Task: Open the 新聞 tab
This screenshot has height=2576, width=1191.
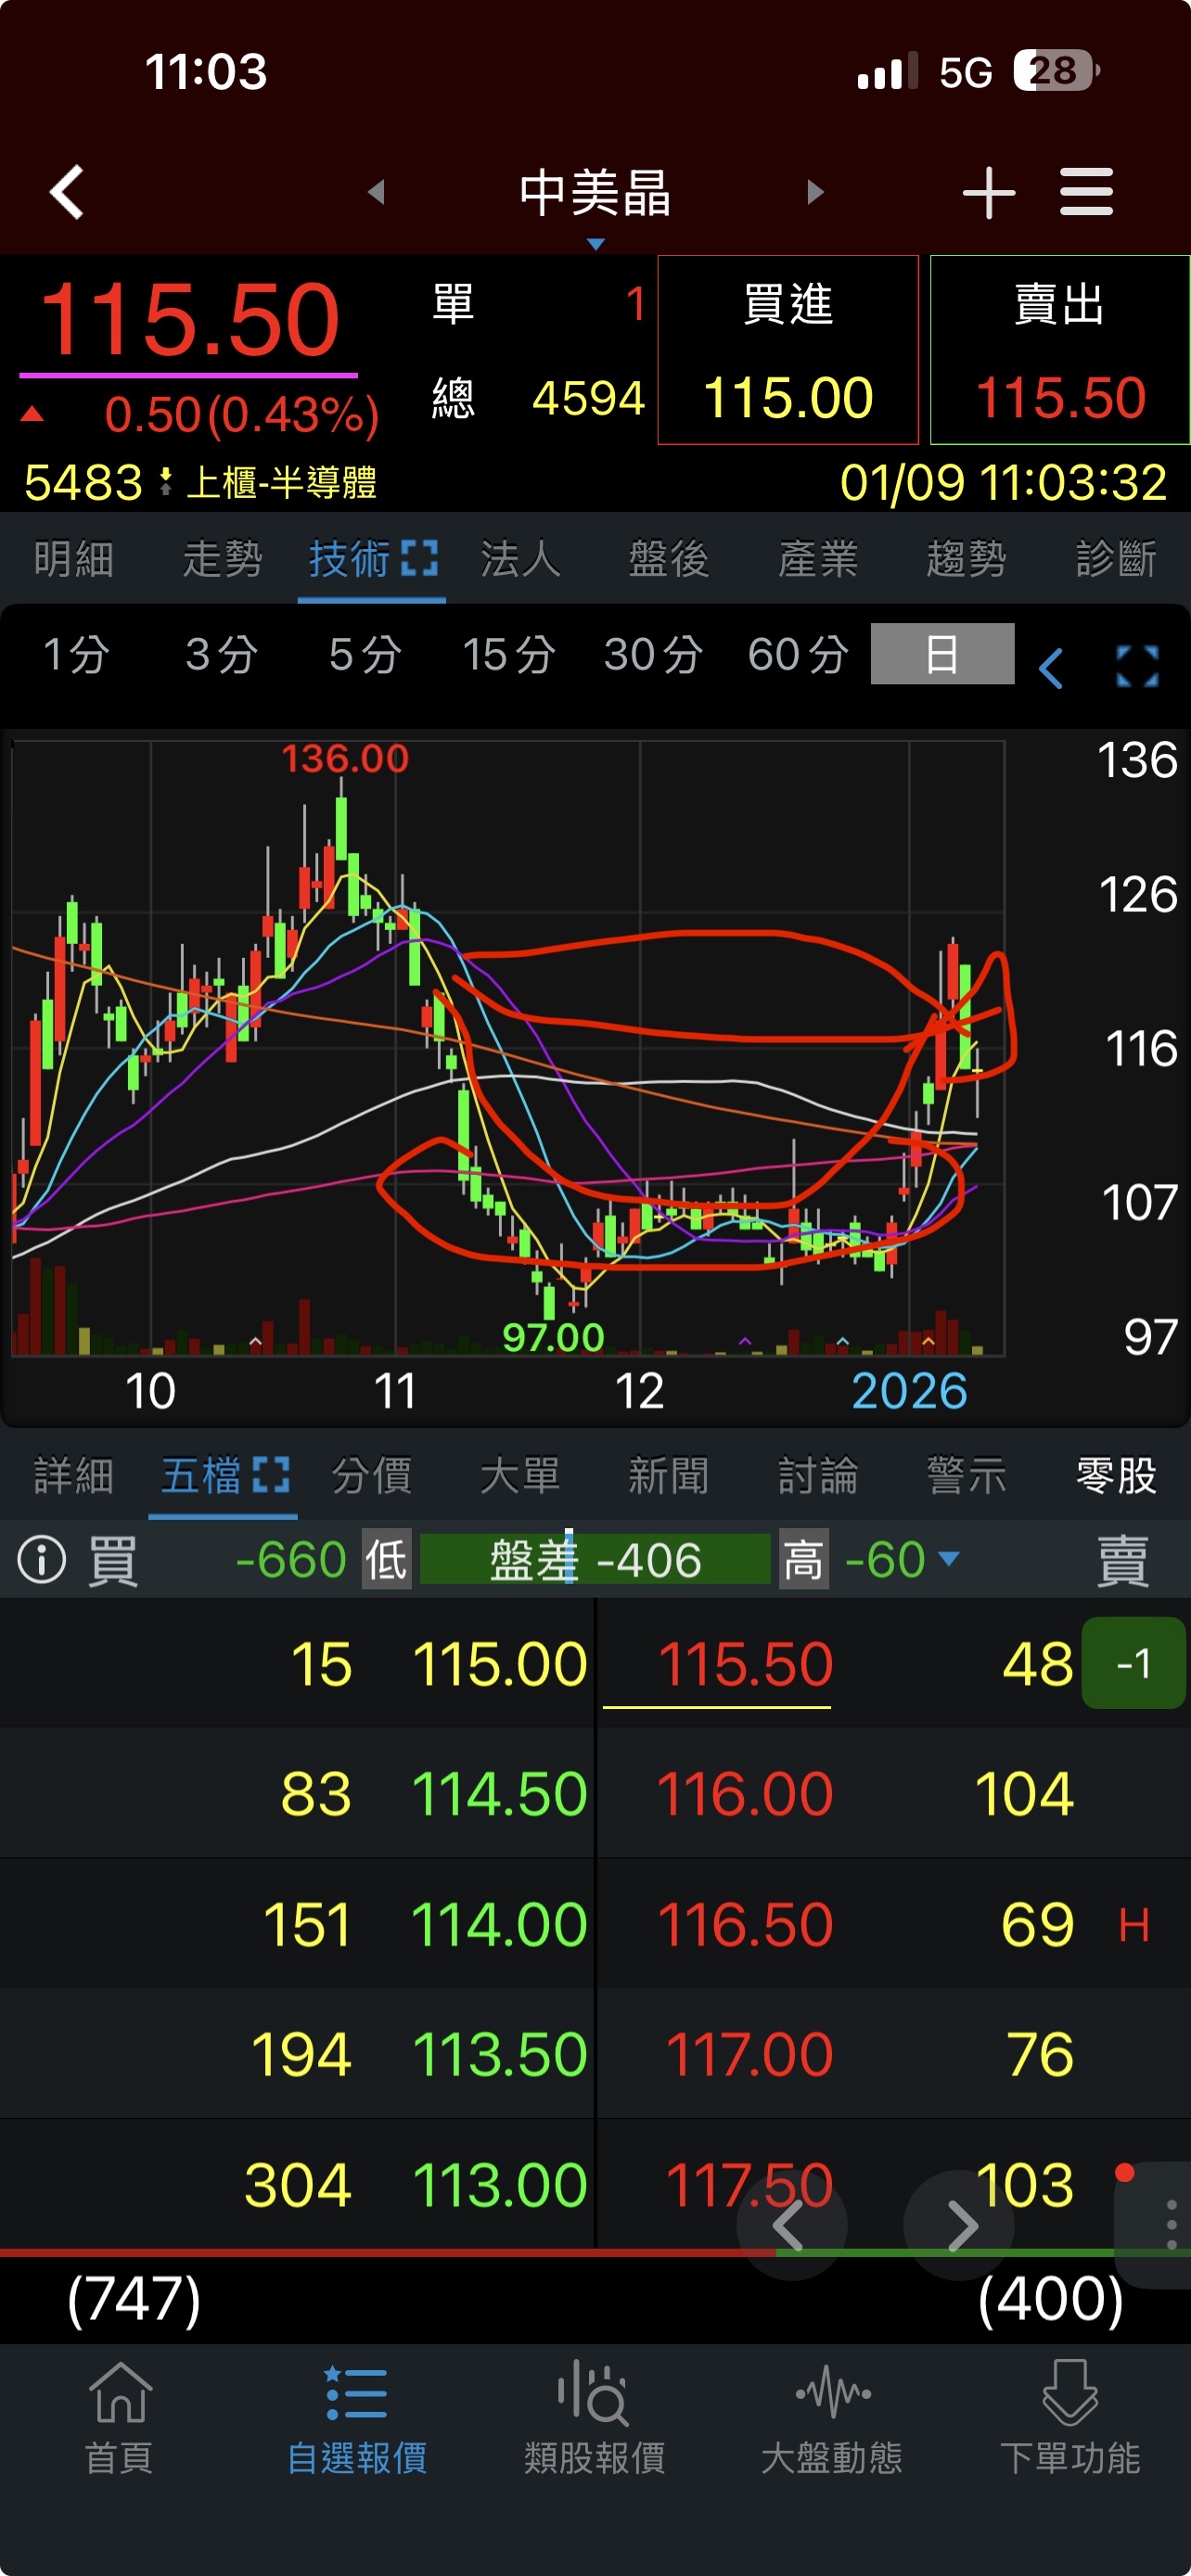Action: pos(669,1475)
